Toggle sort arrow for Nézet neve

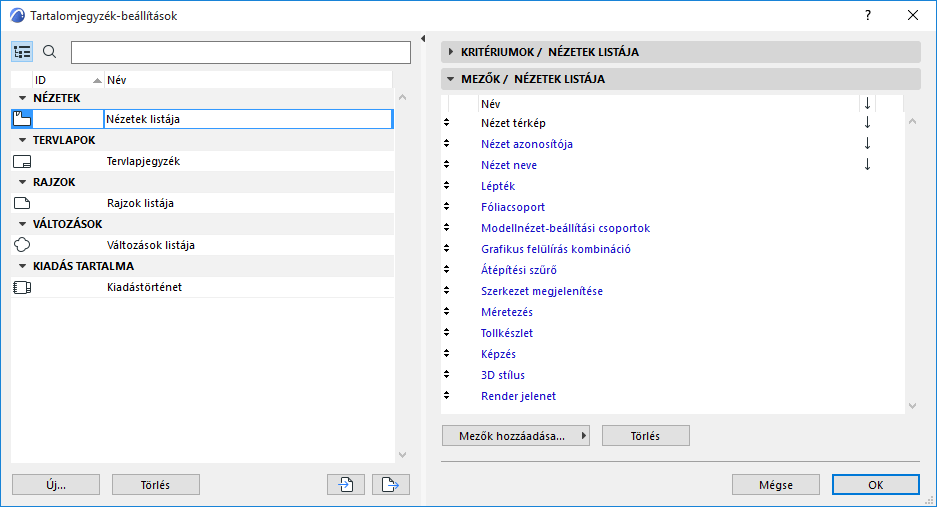pyautogui.click(x=867, y=165)
